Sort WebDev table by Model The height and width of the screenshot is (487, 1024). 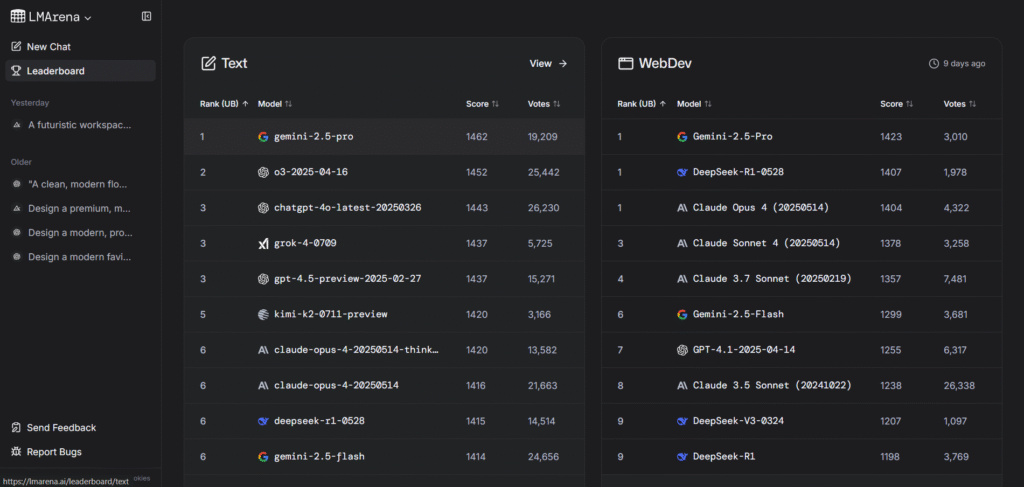[x=694, y=104]
